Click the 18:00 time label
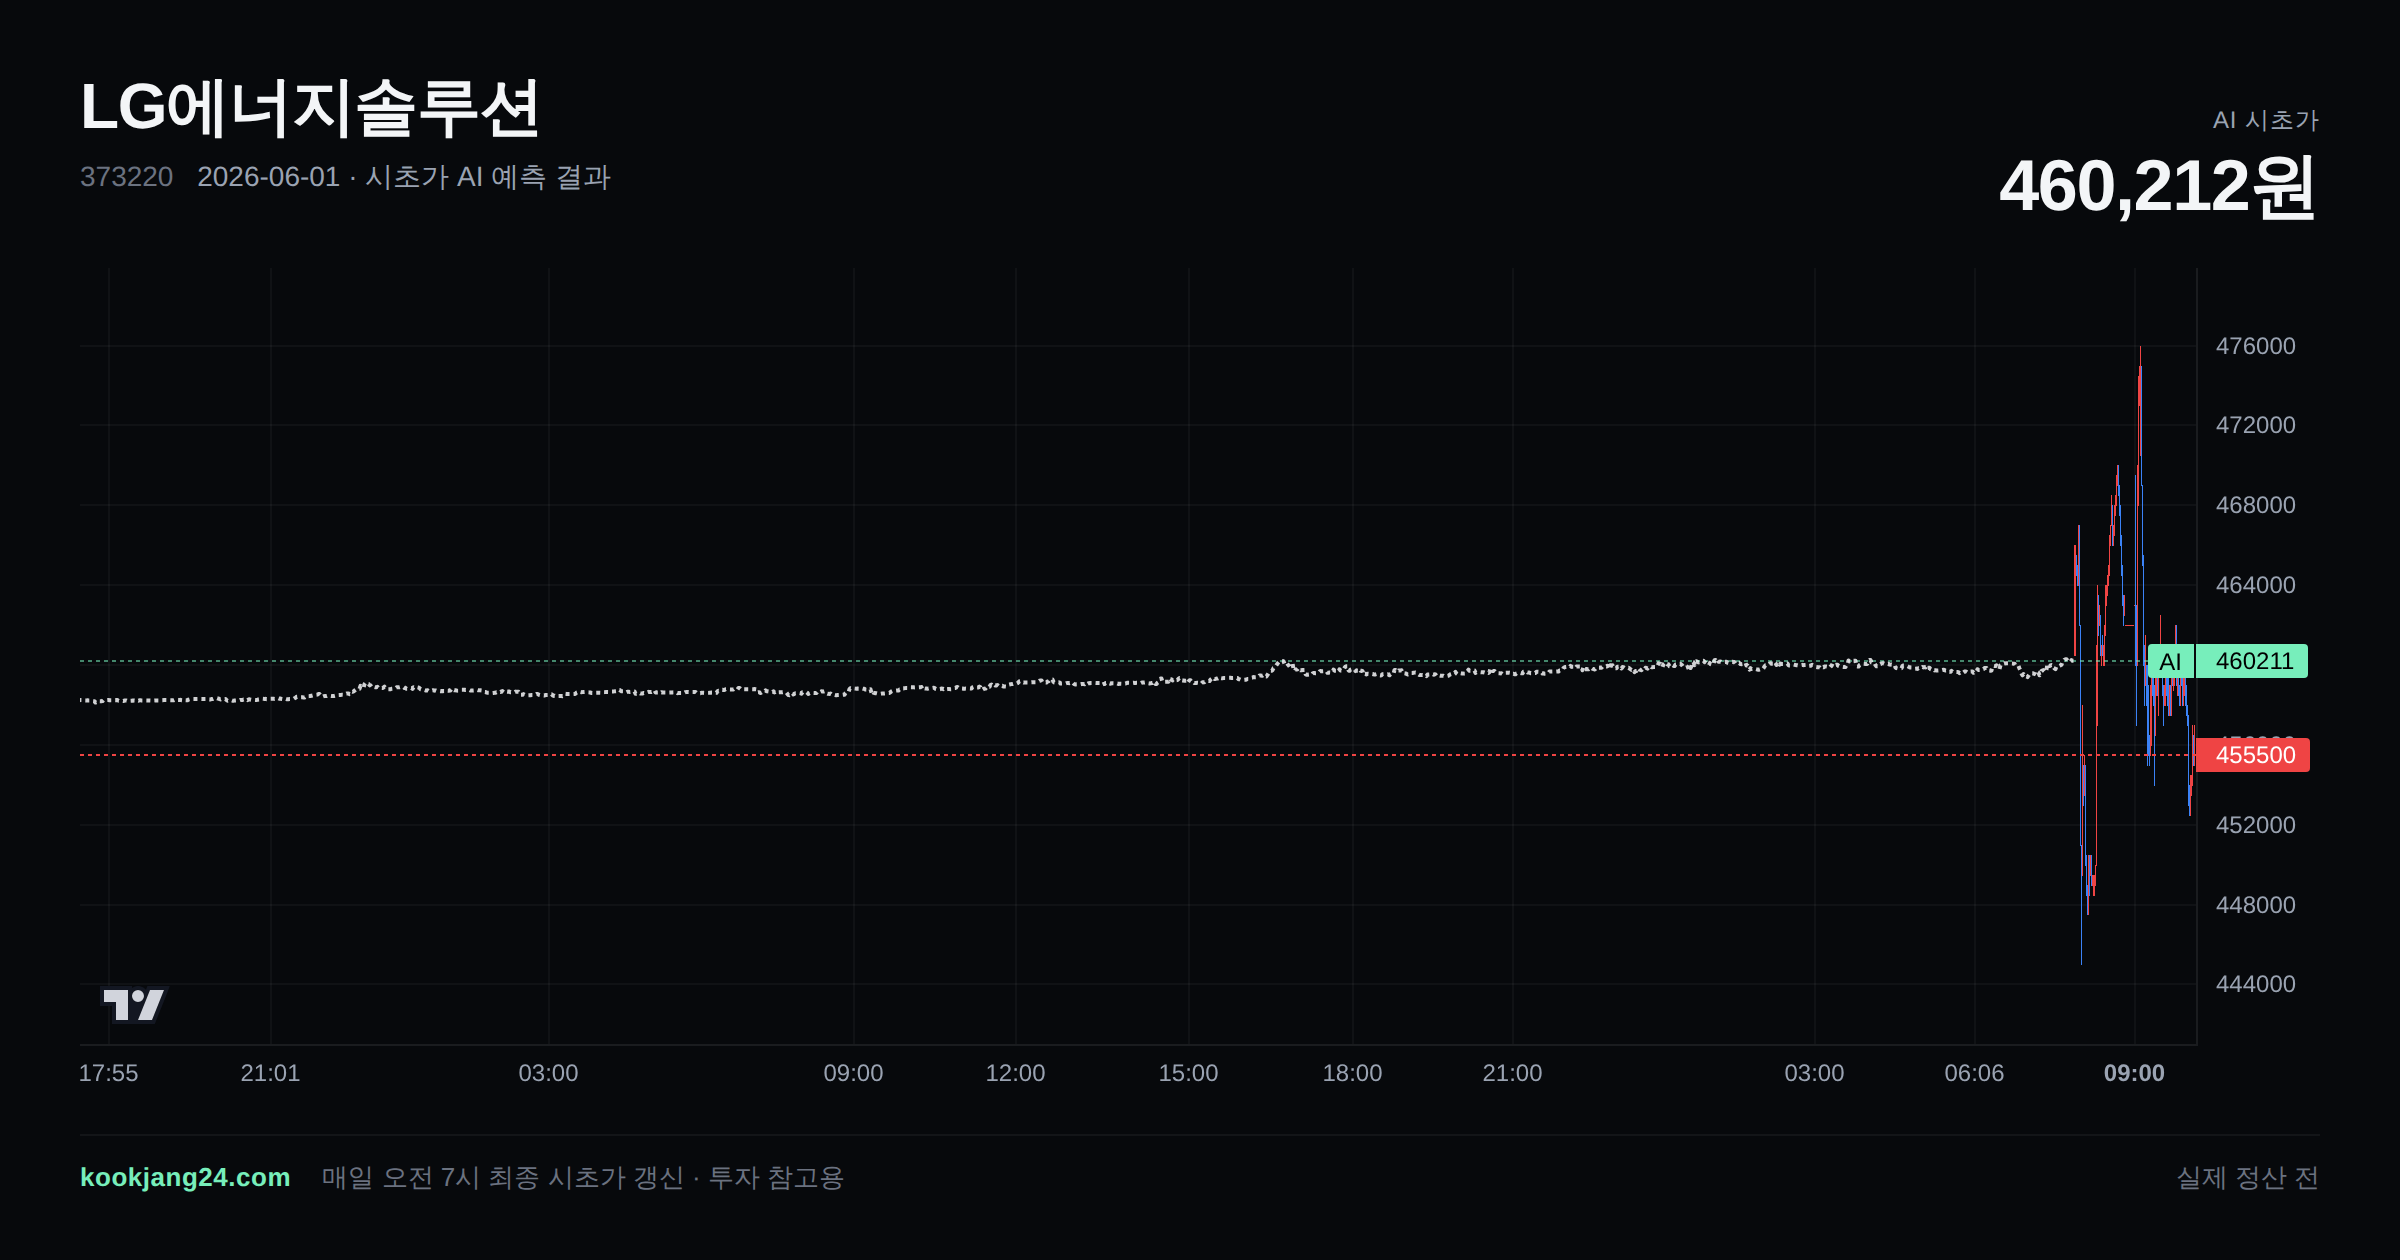This screenshot has width=2400, height=1260. point(1352,1073)
